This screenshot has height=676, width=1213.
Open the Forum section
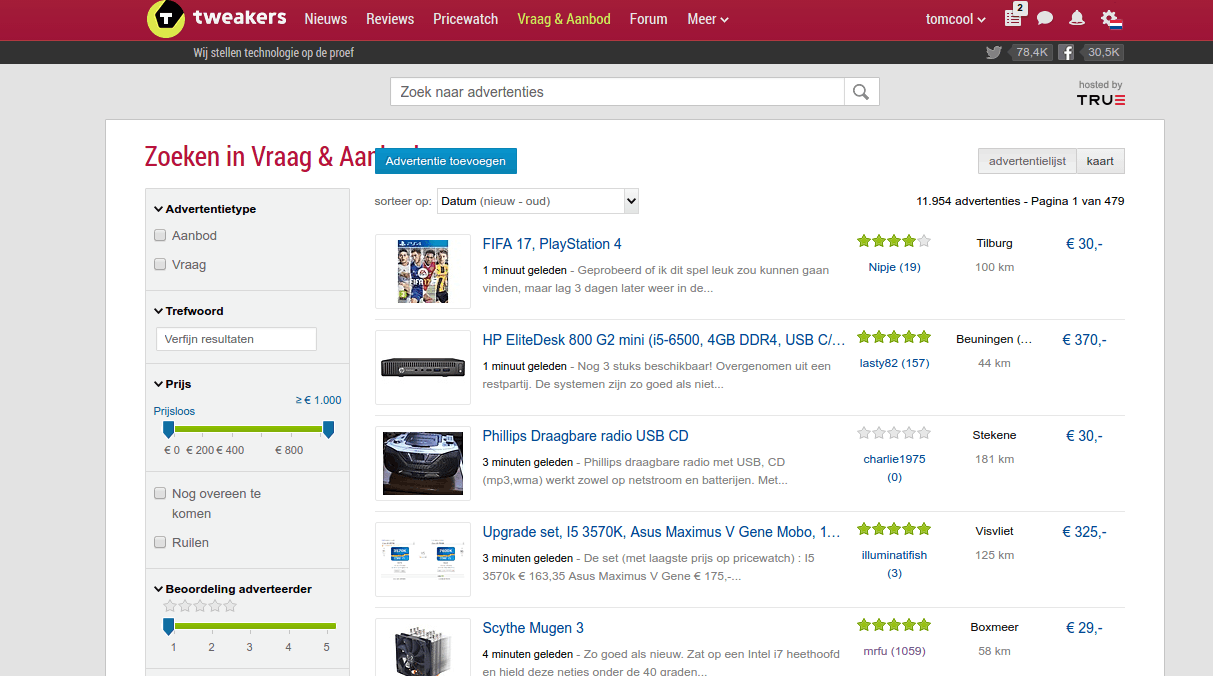click(649, 19)
